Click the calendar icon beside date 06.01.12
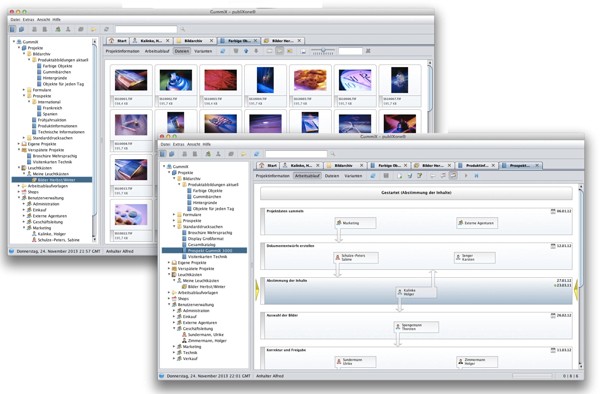The height and width of the screenshot is (394, 600). (553, 211)
